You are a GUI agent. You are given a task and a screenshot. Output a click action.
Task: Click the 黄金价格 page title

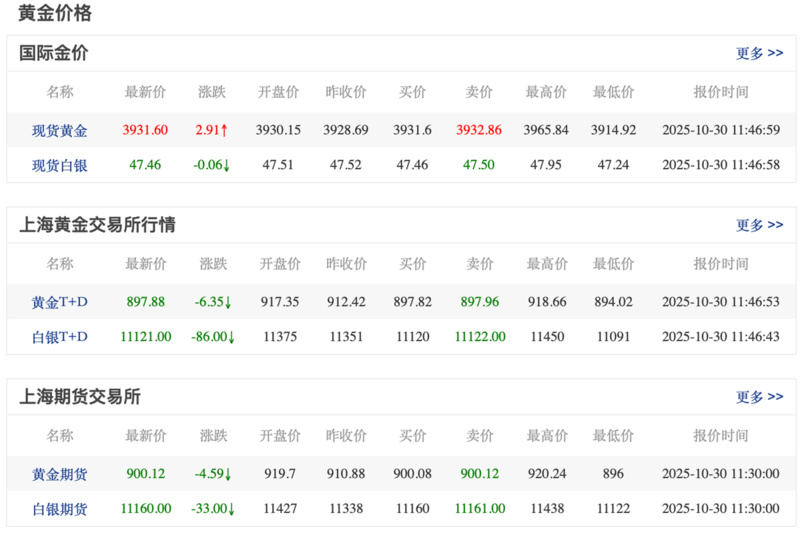tap(54, 13)
